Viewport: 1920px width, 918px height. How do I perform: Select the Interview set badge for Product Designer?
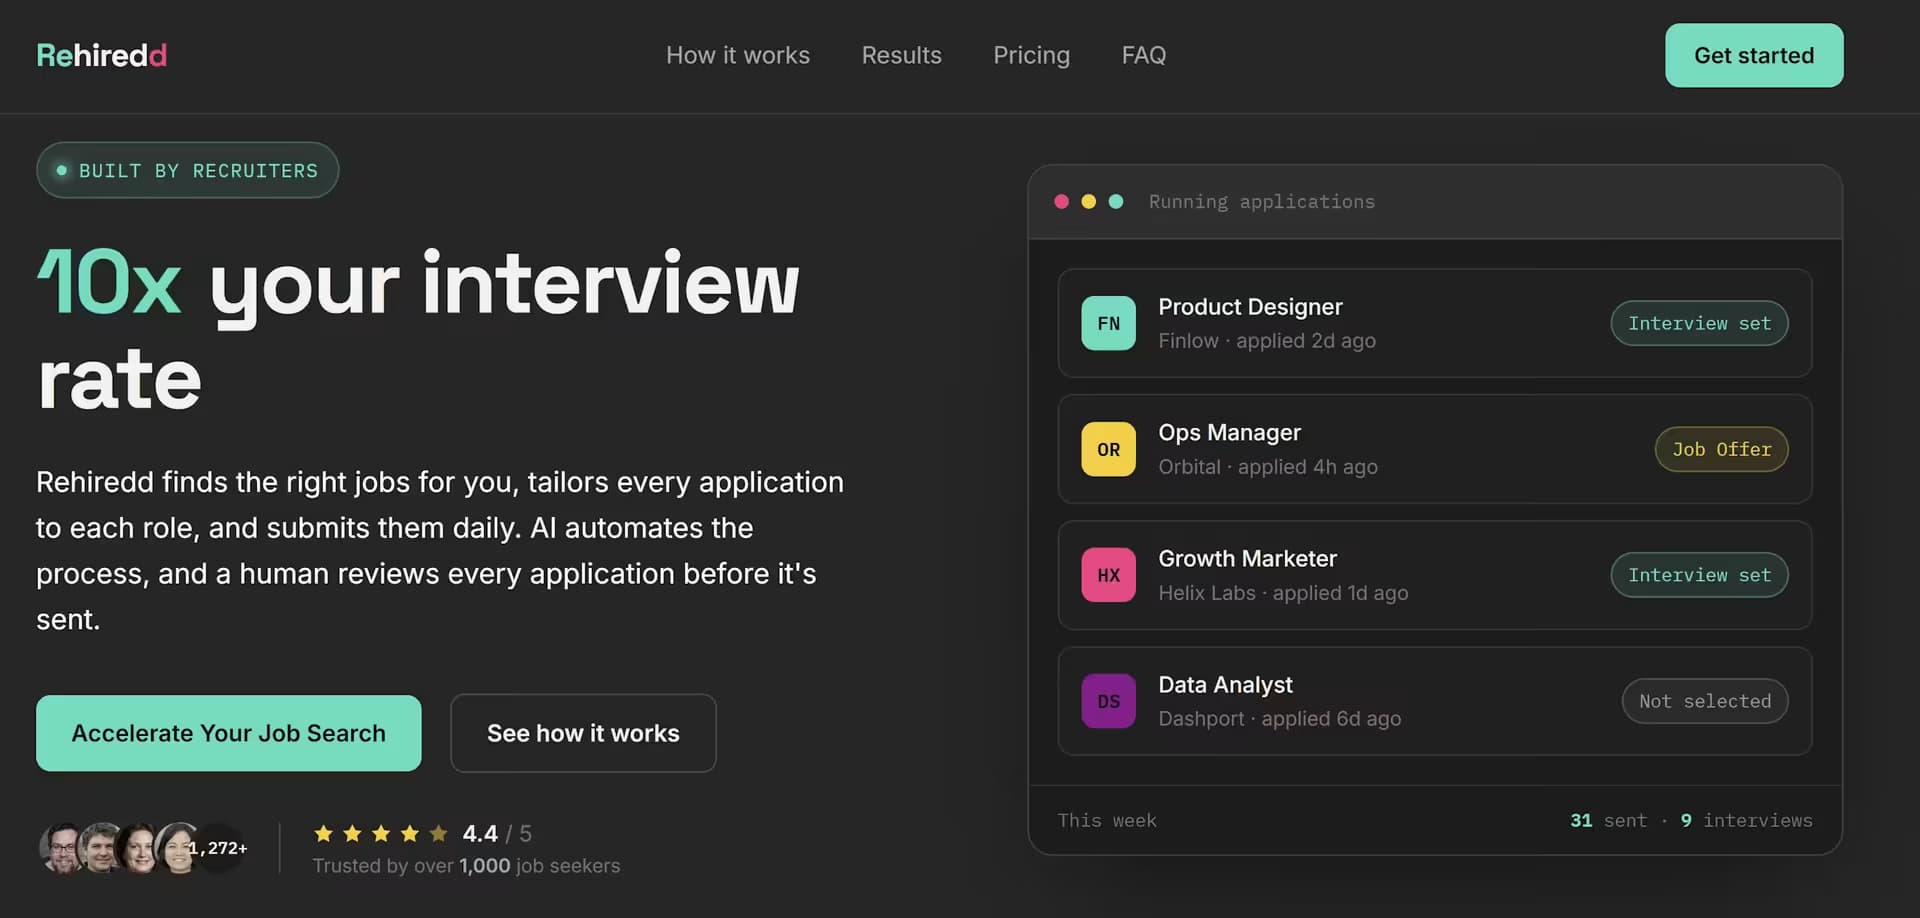point(1699,323)
